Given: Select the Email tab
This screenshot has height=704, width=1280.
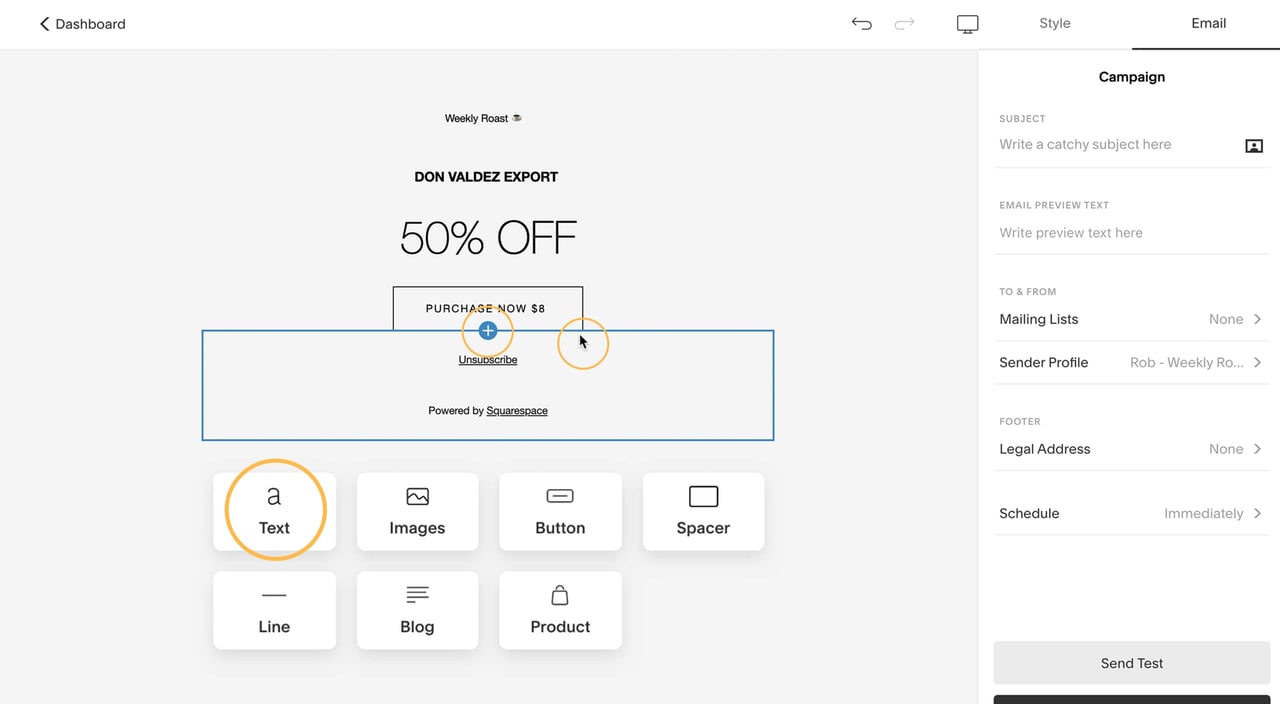Looking at the screenshot, I should (1208, 23).
